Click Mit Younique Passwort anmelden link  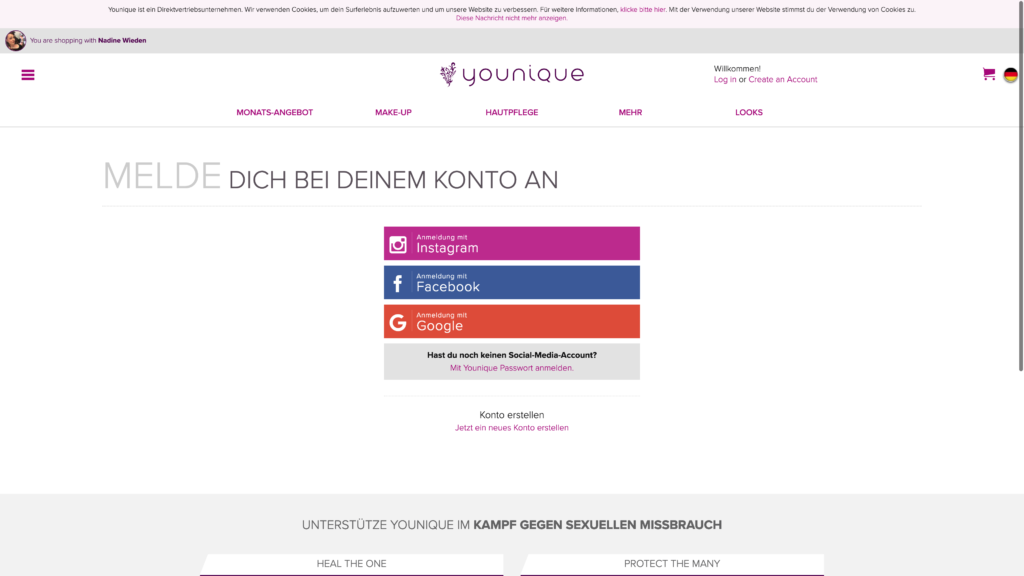point(511,368)
